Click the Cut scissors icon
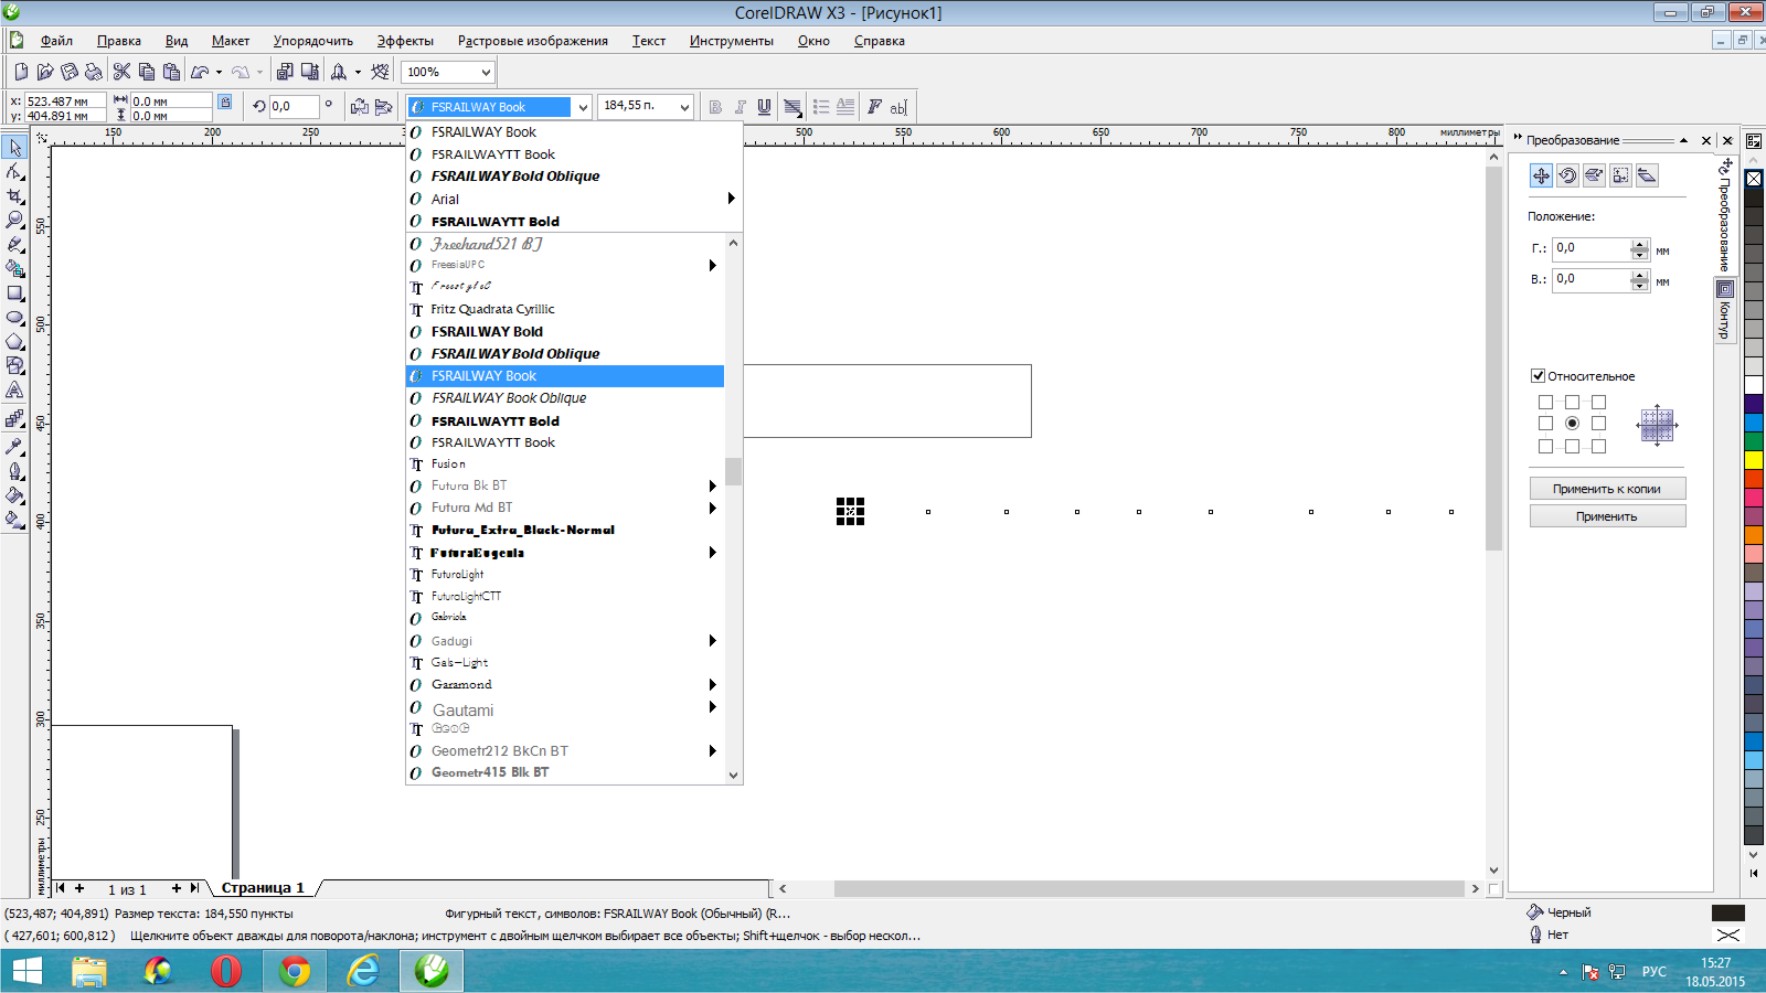1766x993 pixels. coord(122,72)
